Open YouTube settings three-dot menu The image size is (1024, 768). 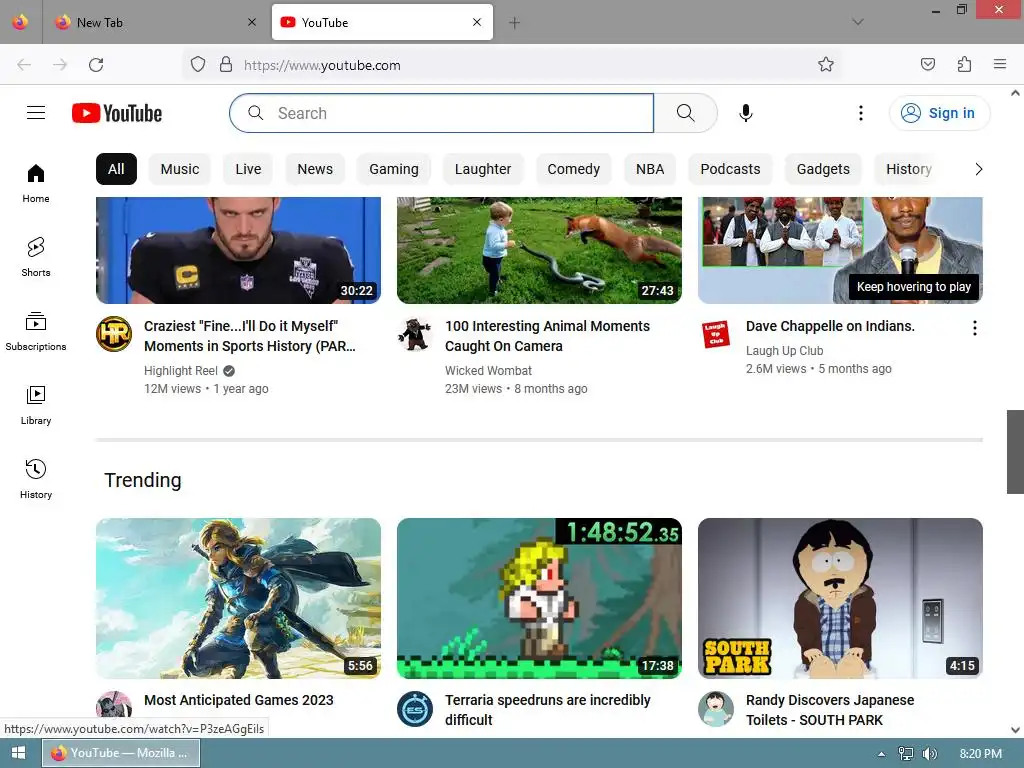tap(861, 113)
